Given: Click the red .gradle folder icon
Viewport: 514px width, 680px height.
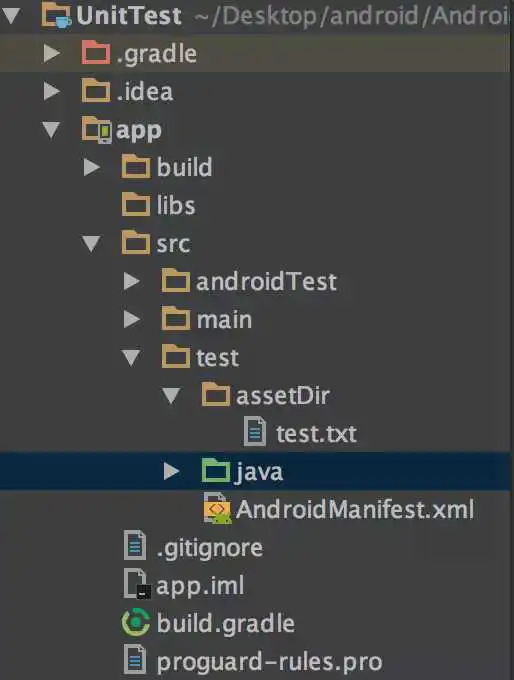Looking at the screenshot, I should click(95, 53).
